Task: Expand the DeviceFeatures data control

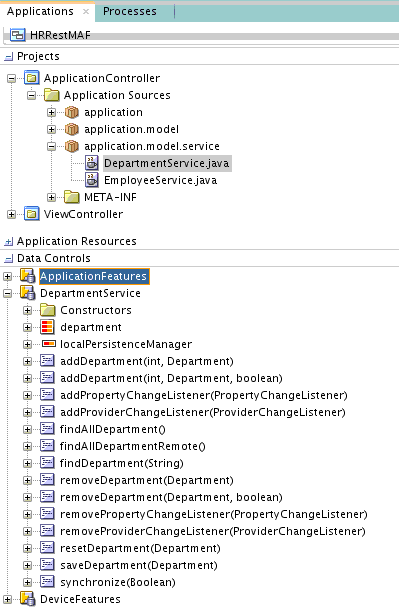Action: [7, 599]
